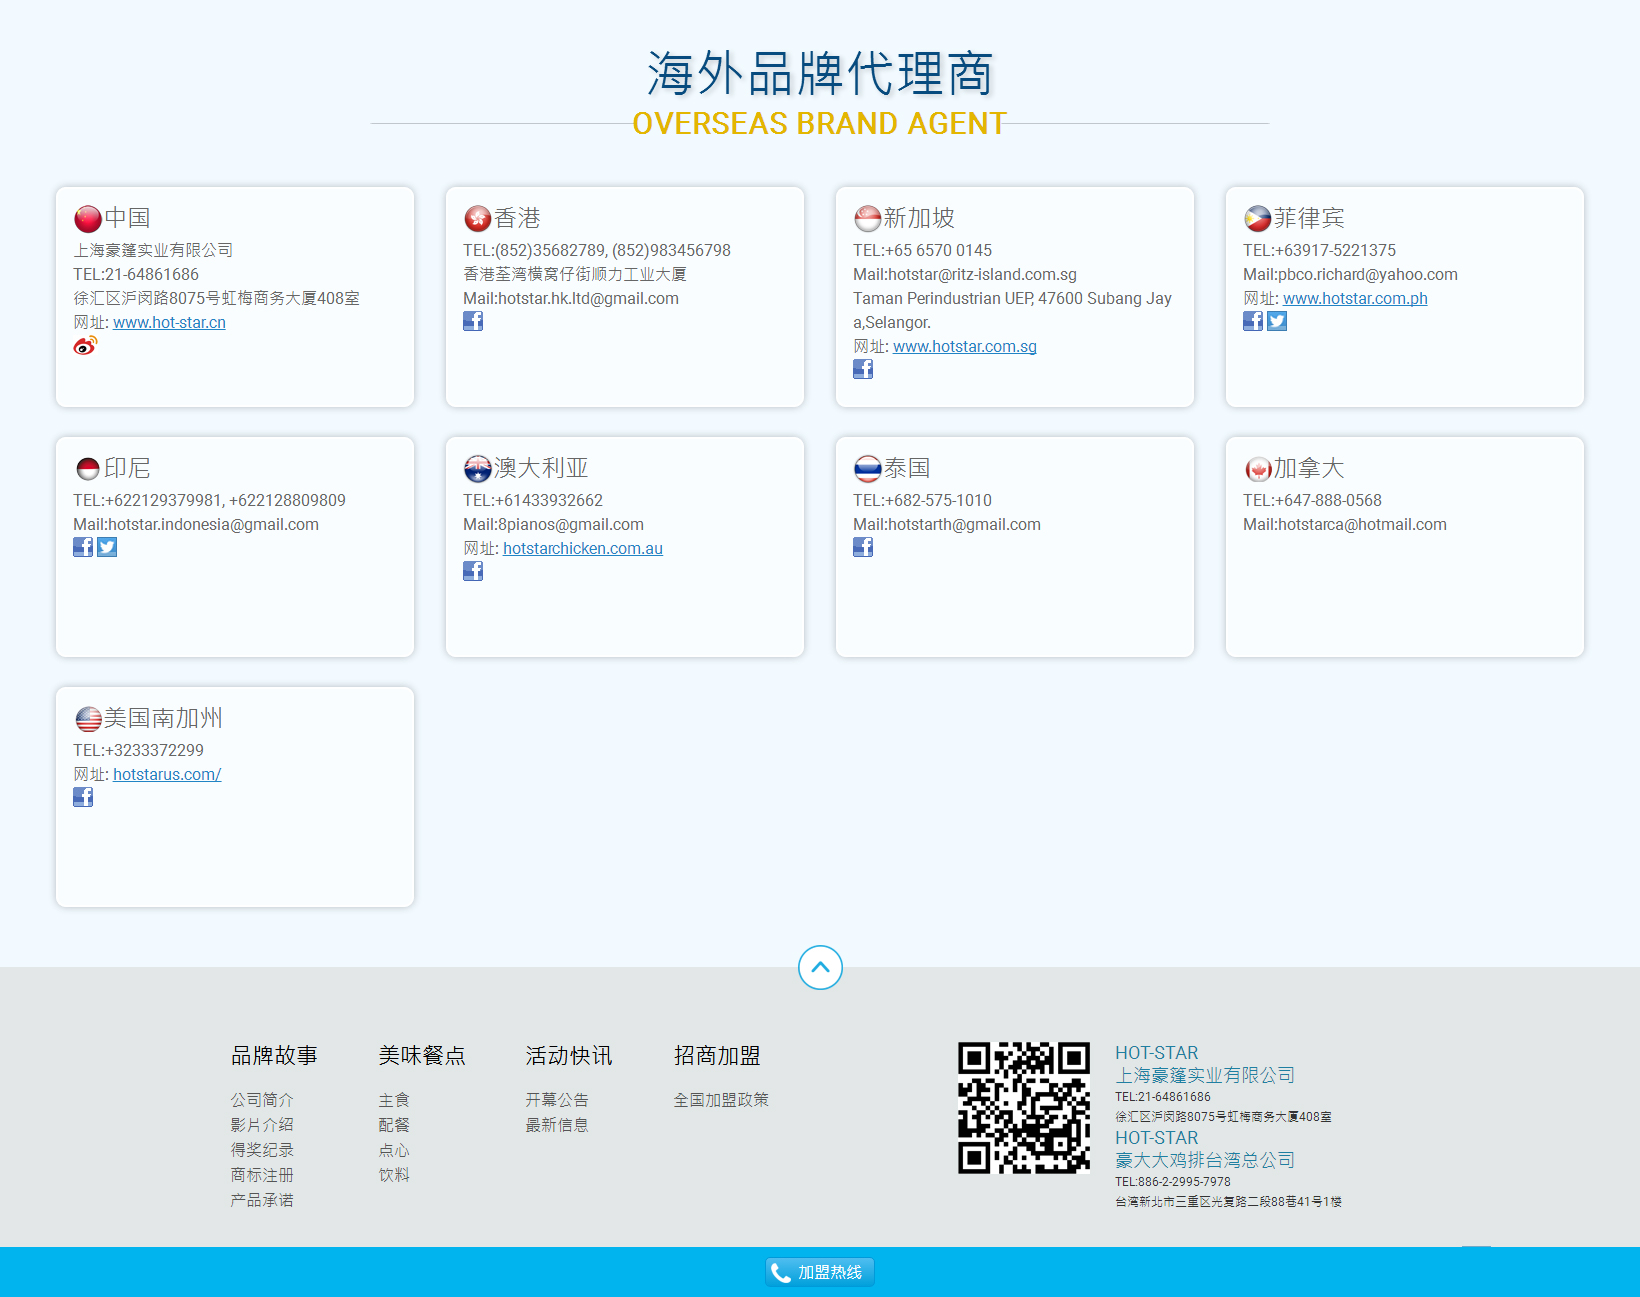
Task: Open footer link 得奖纪录
Action: (x=262, y=1150)
